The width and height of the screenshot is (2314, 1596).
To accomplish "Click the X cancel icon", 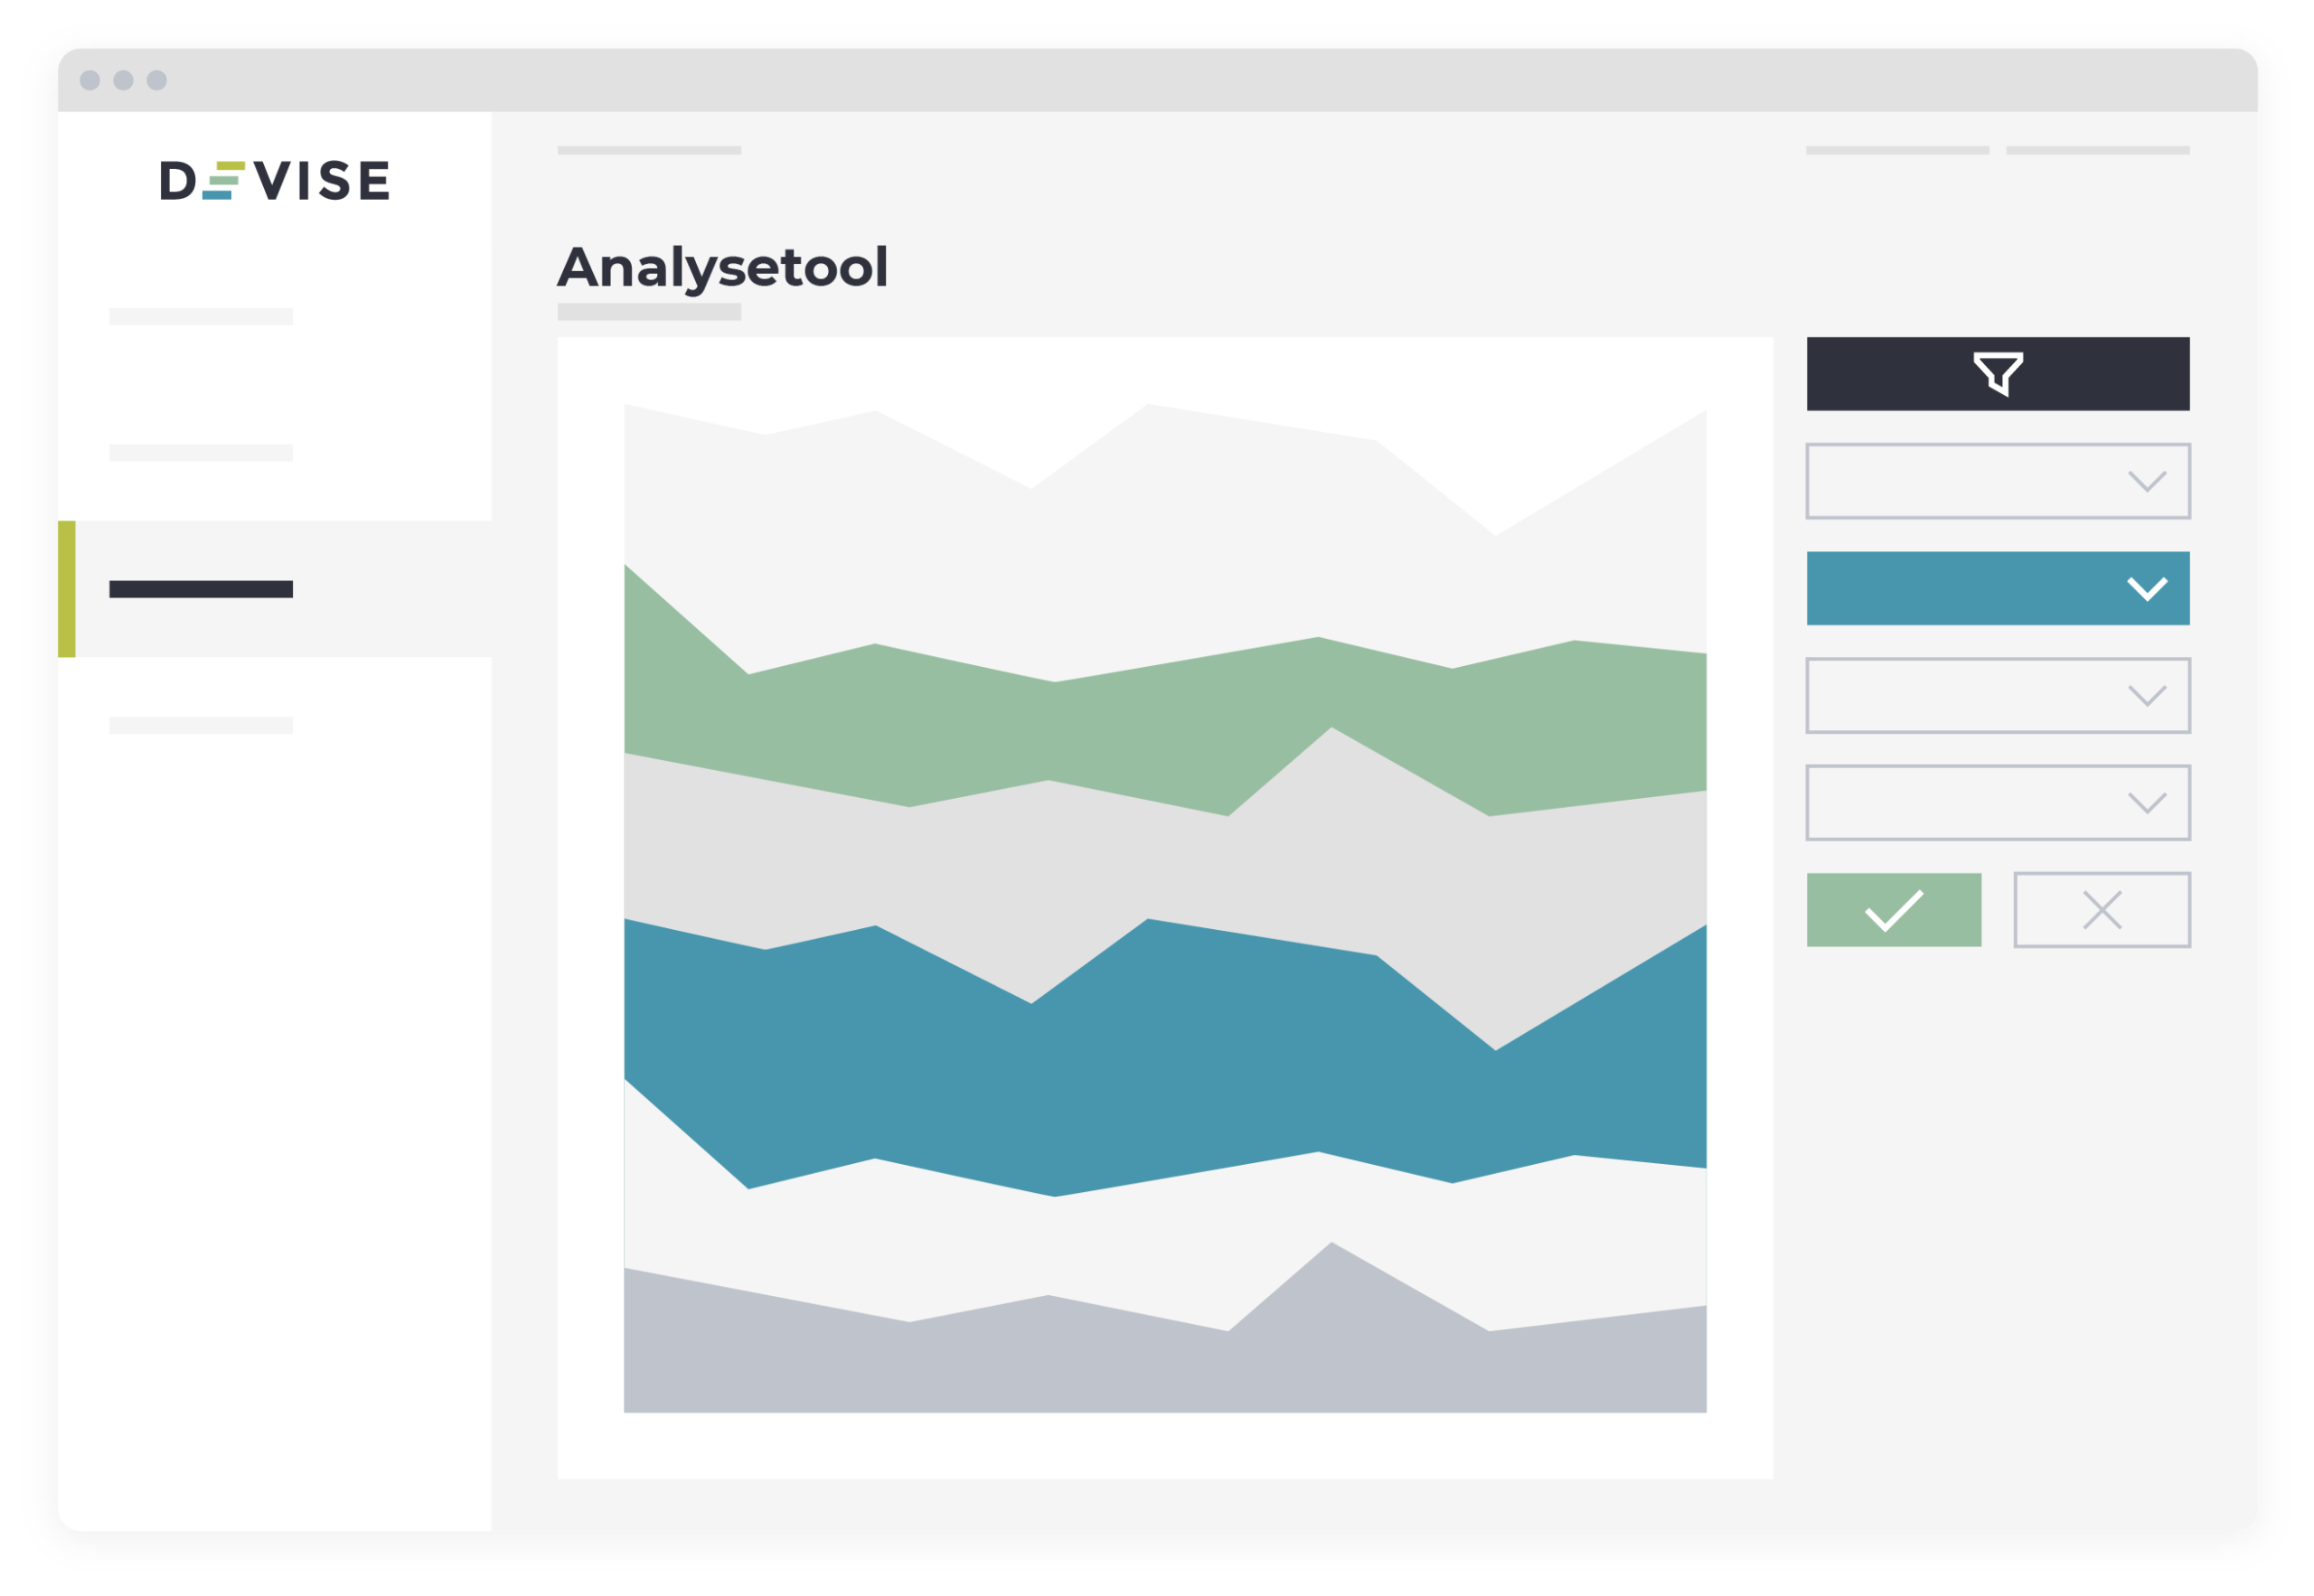I will 2101,910.
